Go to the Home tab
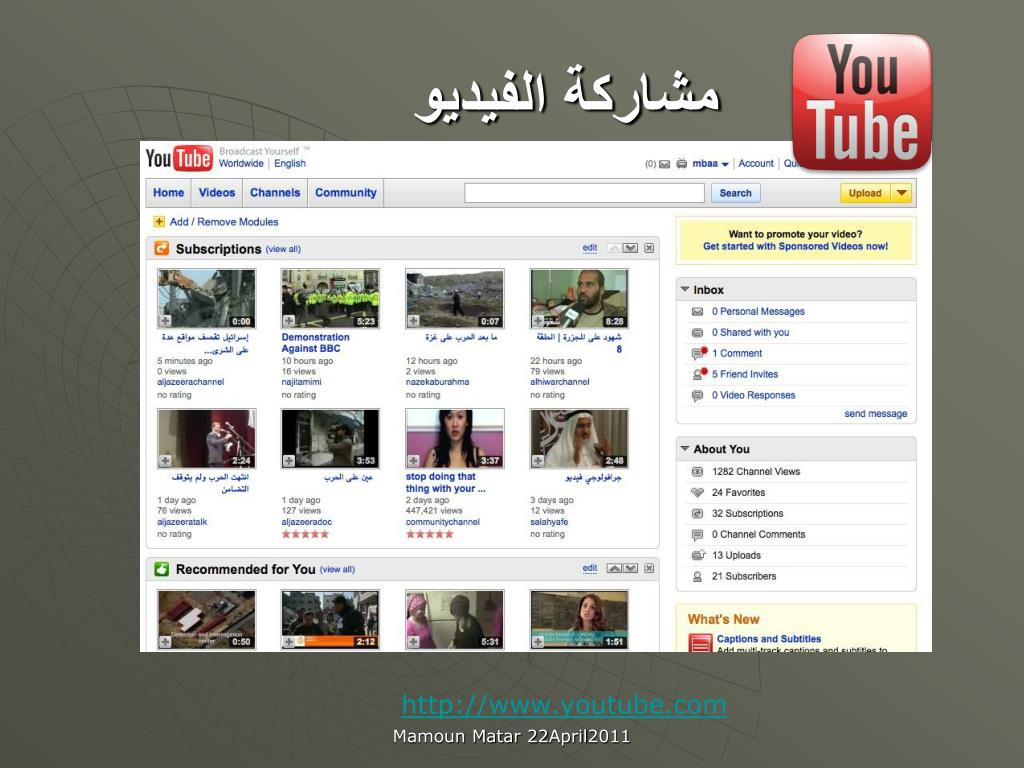 coord(168,193)
